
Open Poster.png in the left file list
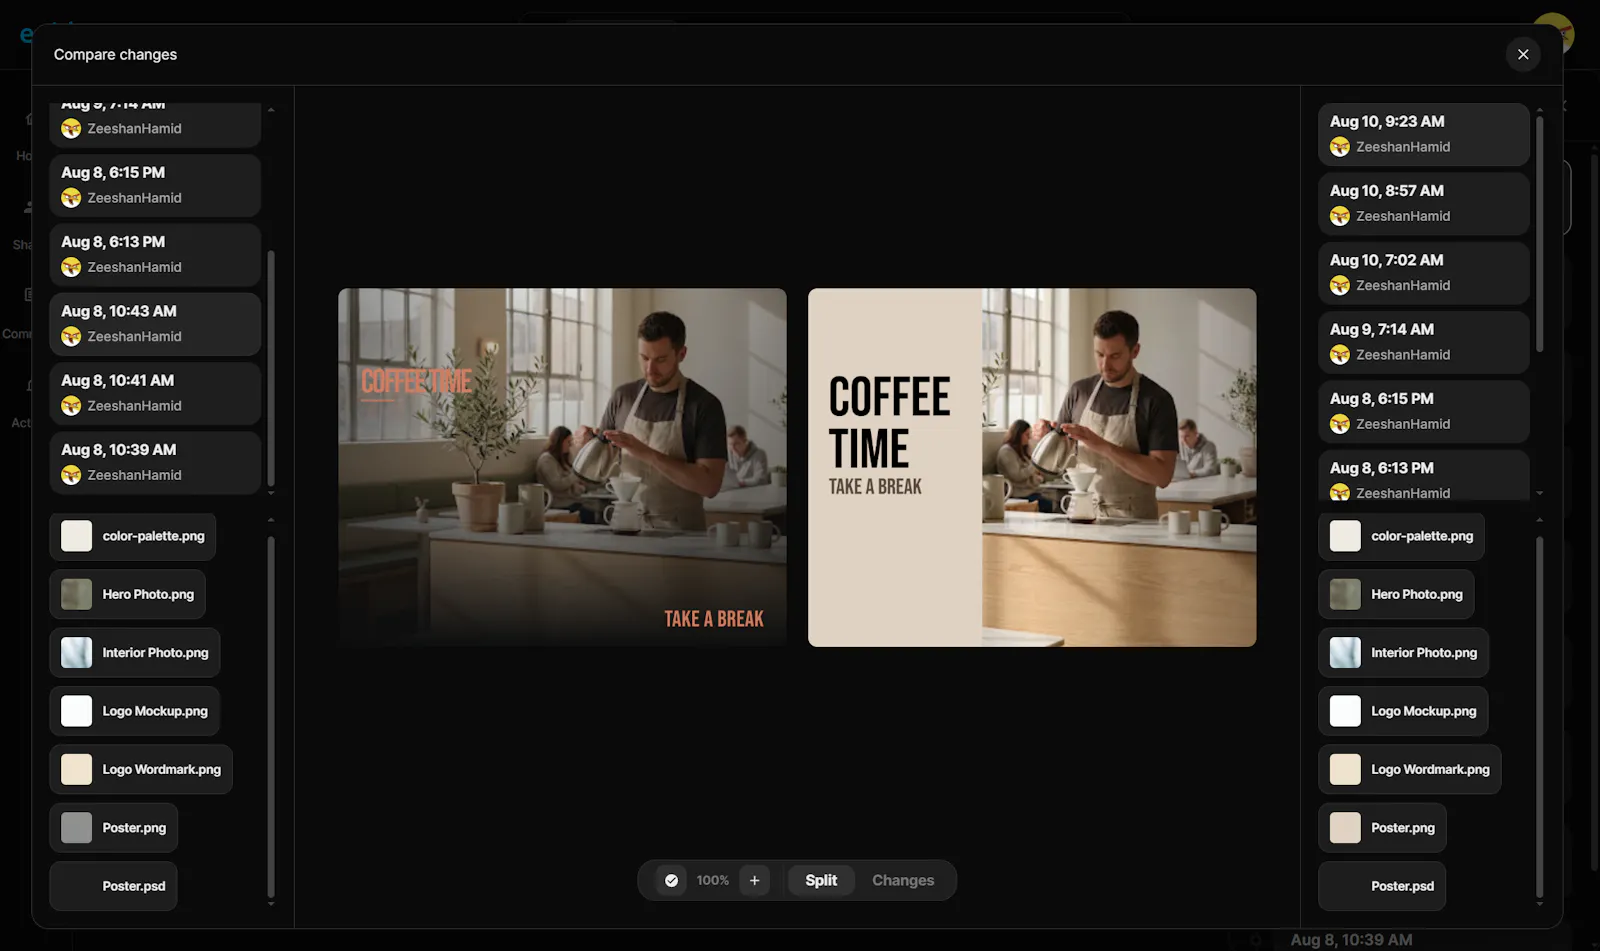114,827
